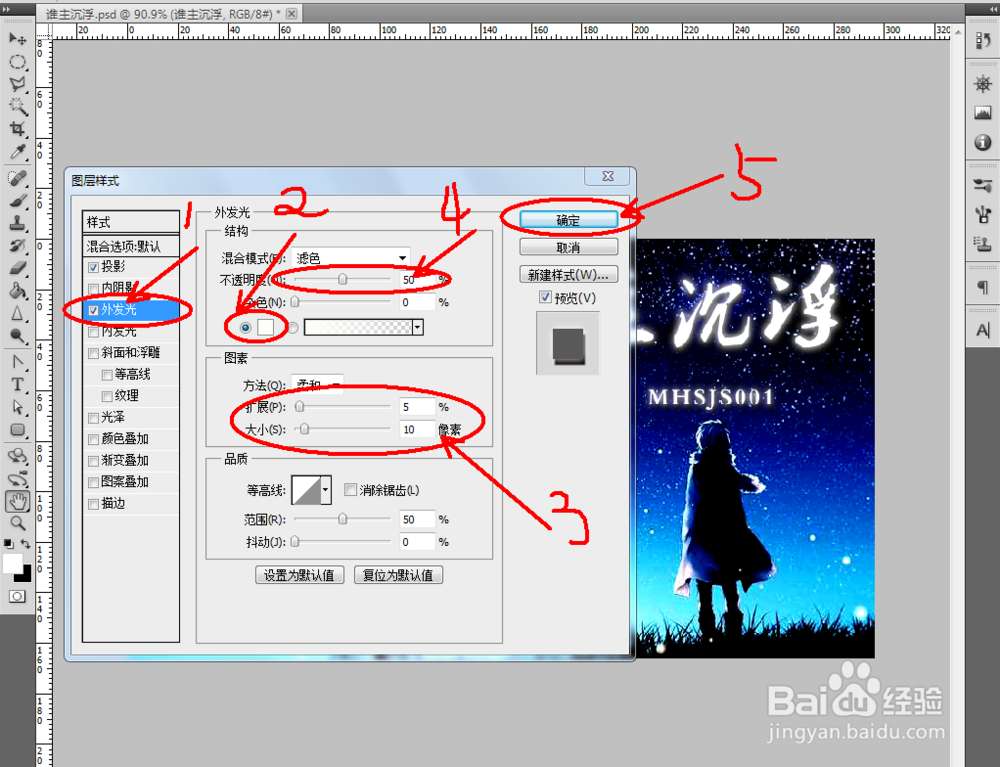Image resolution: width=1000 pixels, height=767 pixels.
Task: Select the Eraser tool
Action: pyautogui.click(x=17, y=268)
